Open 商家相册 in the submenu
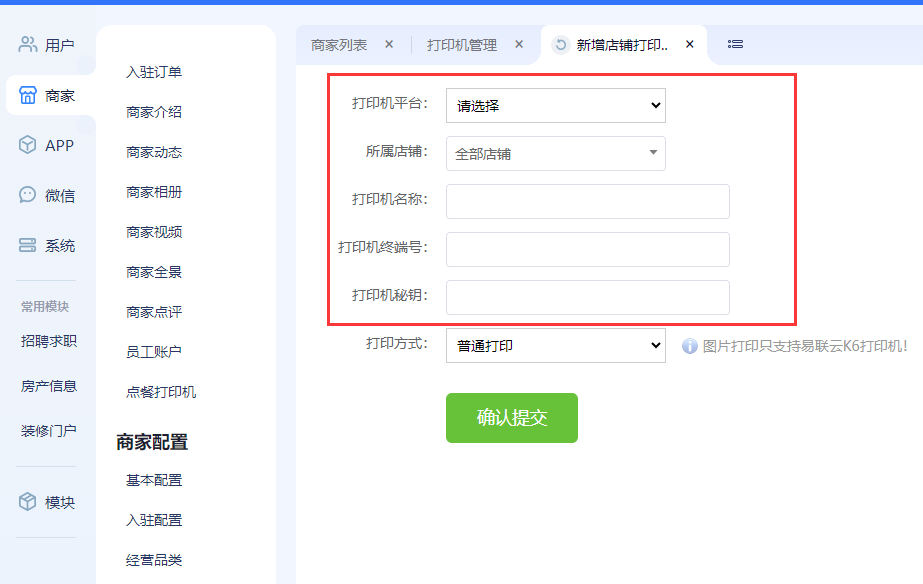 click(x=154, y=192)
